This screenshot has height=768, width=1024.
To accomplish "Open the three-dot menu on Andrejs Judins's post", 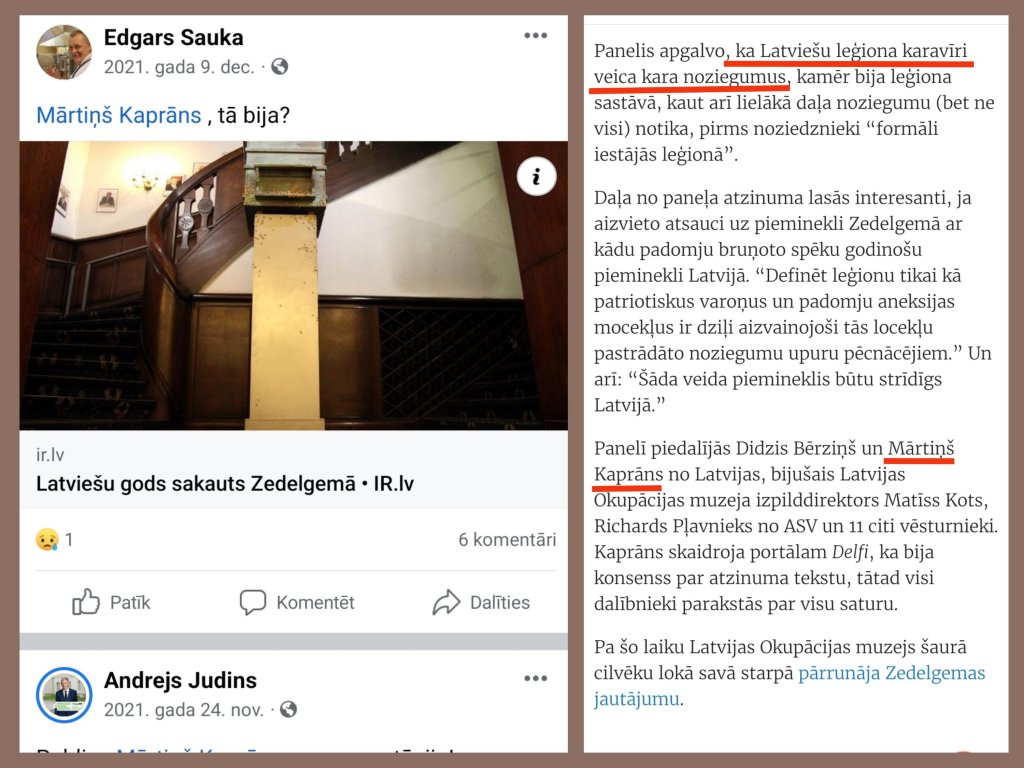I will pyautogui.click(x=536, y=679).
